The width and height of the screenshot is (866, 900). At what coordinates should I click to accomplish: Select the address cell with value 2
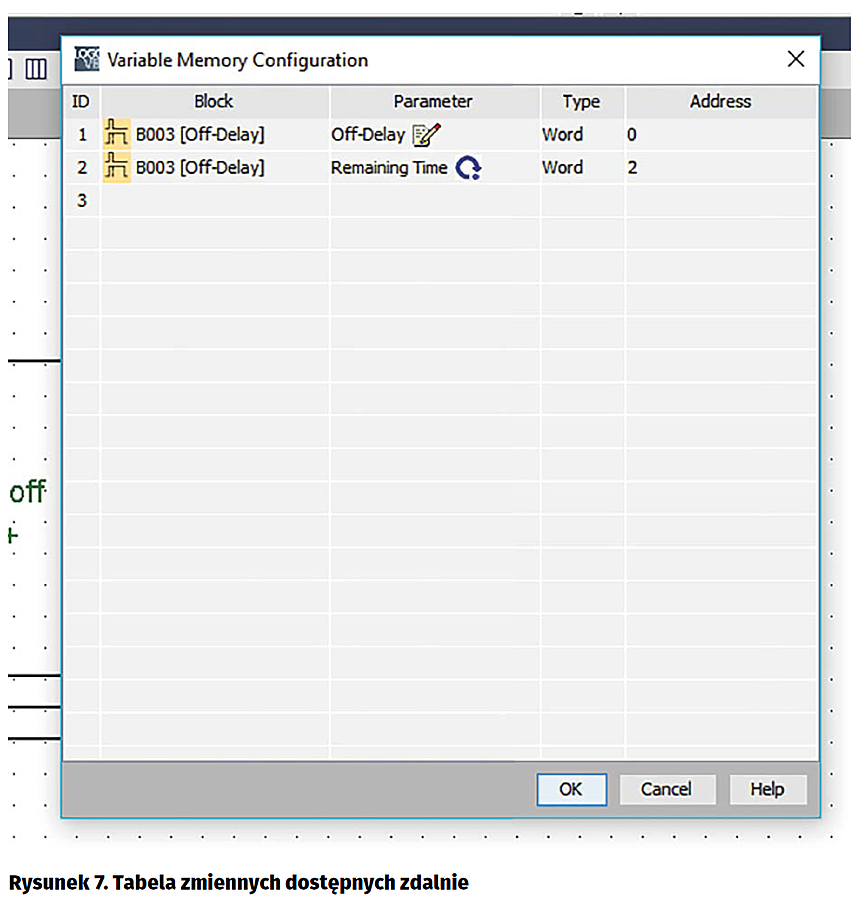[720, 167]
